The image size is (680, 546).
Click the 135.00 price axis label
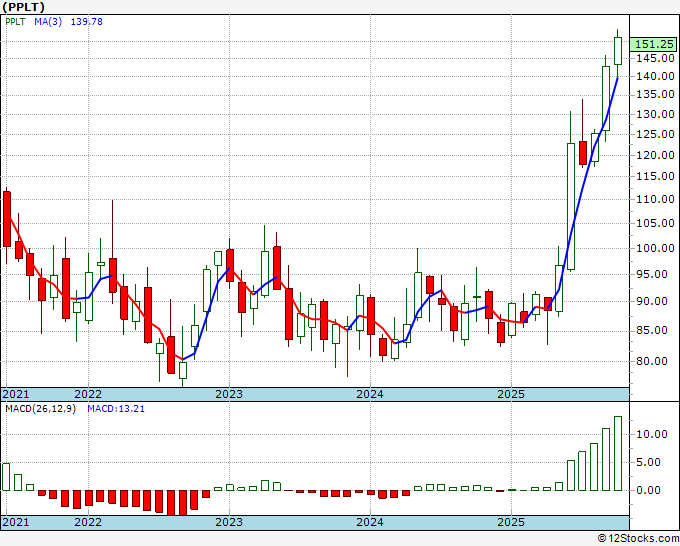tap(655, 95)
